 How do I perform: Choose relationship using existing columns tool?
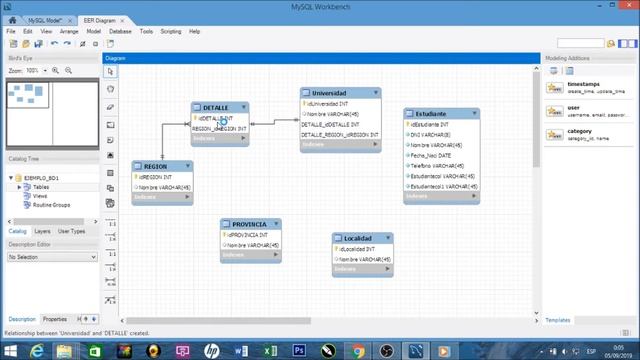(110, 300)
